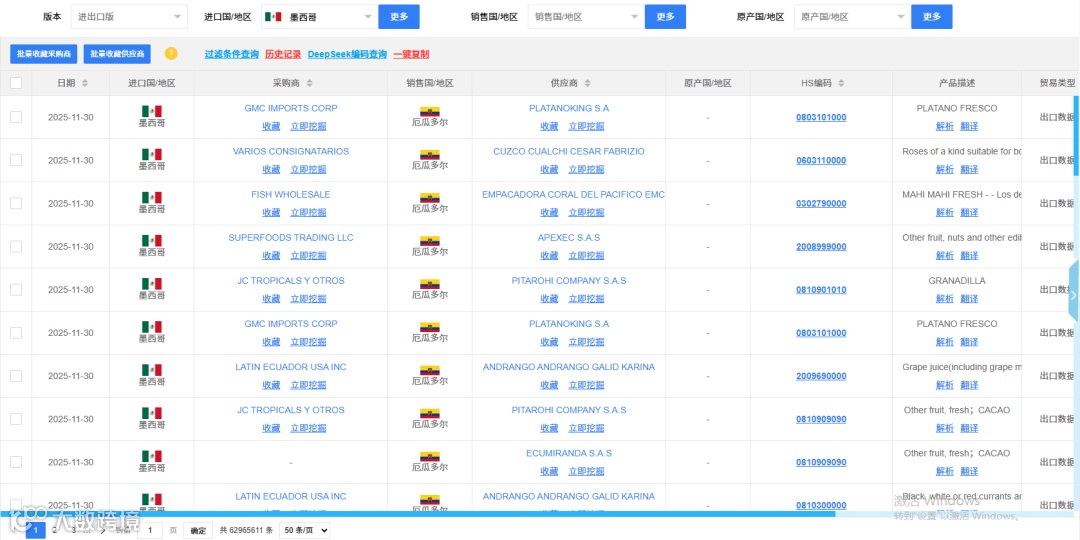Go to page 3 in pagination
1080x540 pixels.
click(74, 530)
